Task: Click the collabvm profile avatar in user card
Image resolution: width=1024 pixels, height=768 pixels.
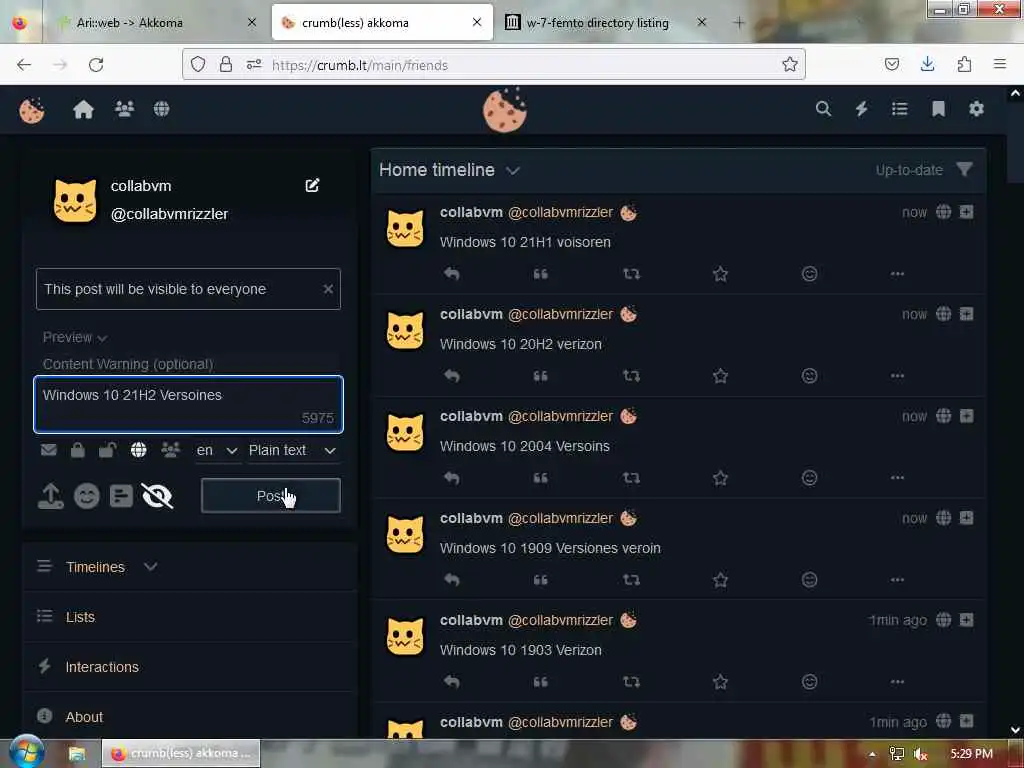Action: click(x=75, y=200)
